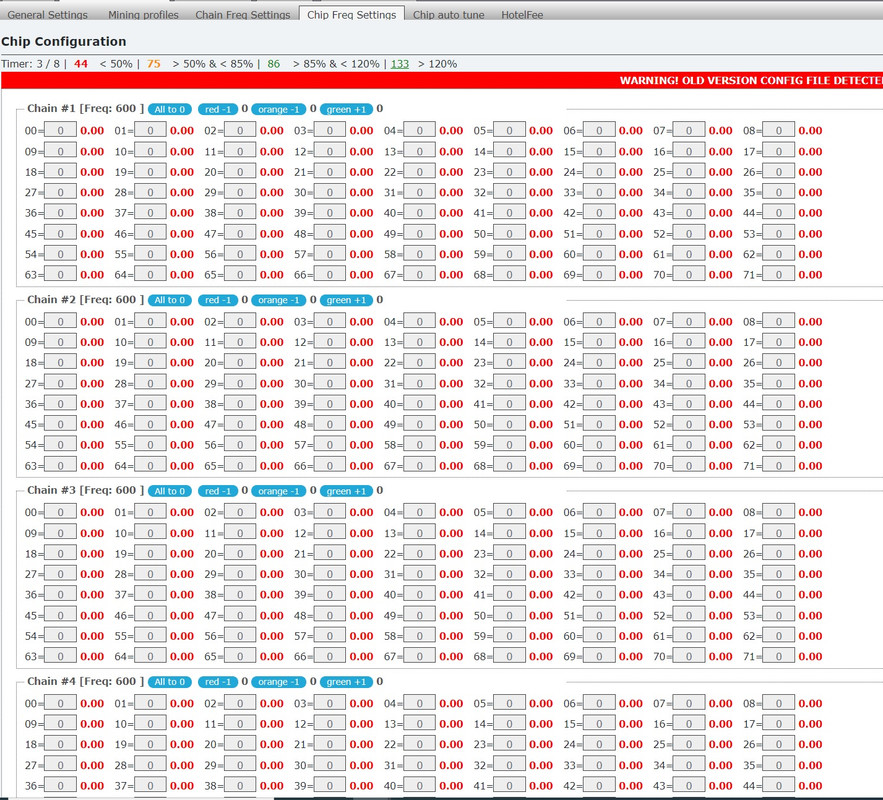Click green +1 button in Chain #3
This screenshot has height=800, width=883.
[346, 491]
